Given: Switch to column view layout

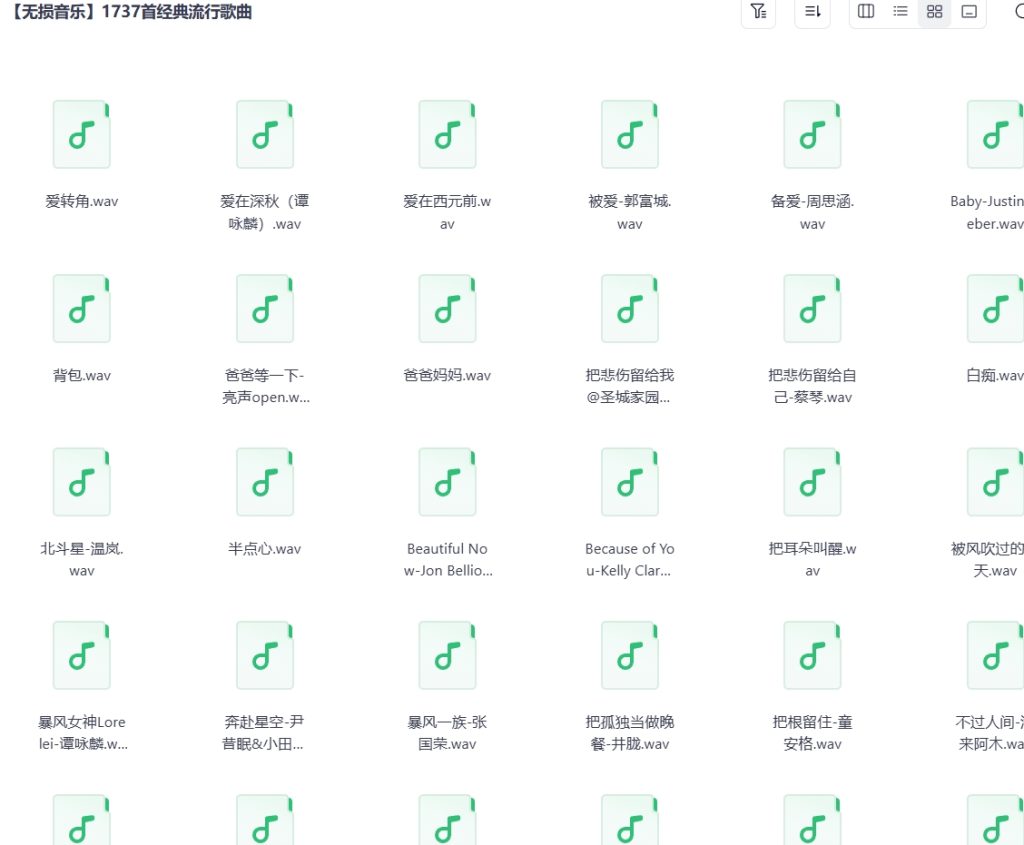Looking at the screenshot, I should click(x=866, y=12).
